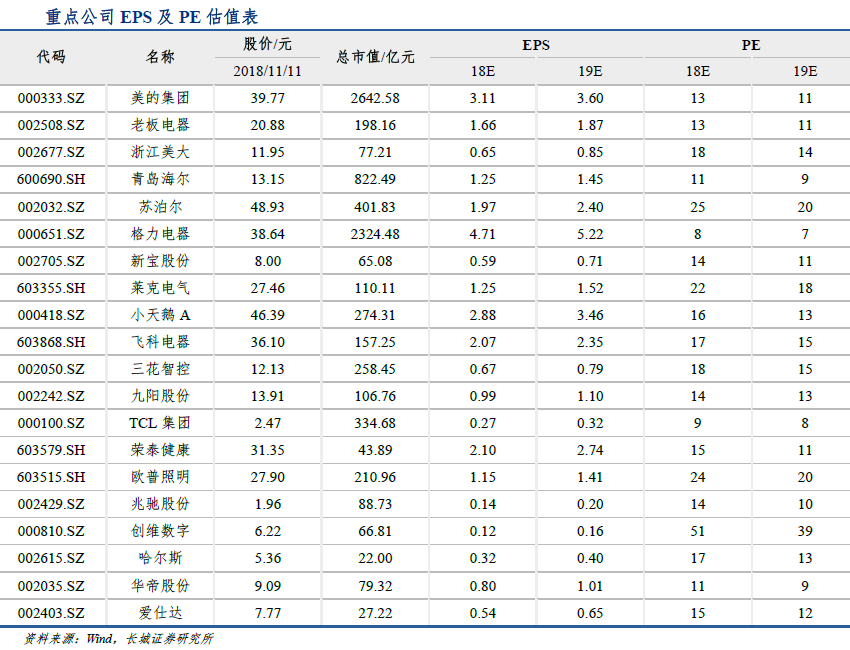Select the EPS group header
Viewport: 850px width, 650px height.
[x=536, y=45]
